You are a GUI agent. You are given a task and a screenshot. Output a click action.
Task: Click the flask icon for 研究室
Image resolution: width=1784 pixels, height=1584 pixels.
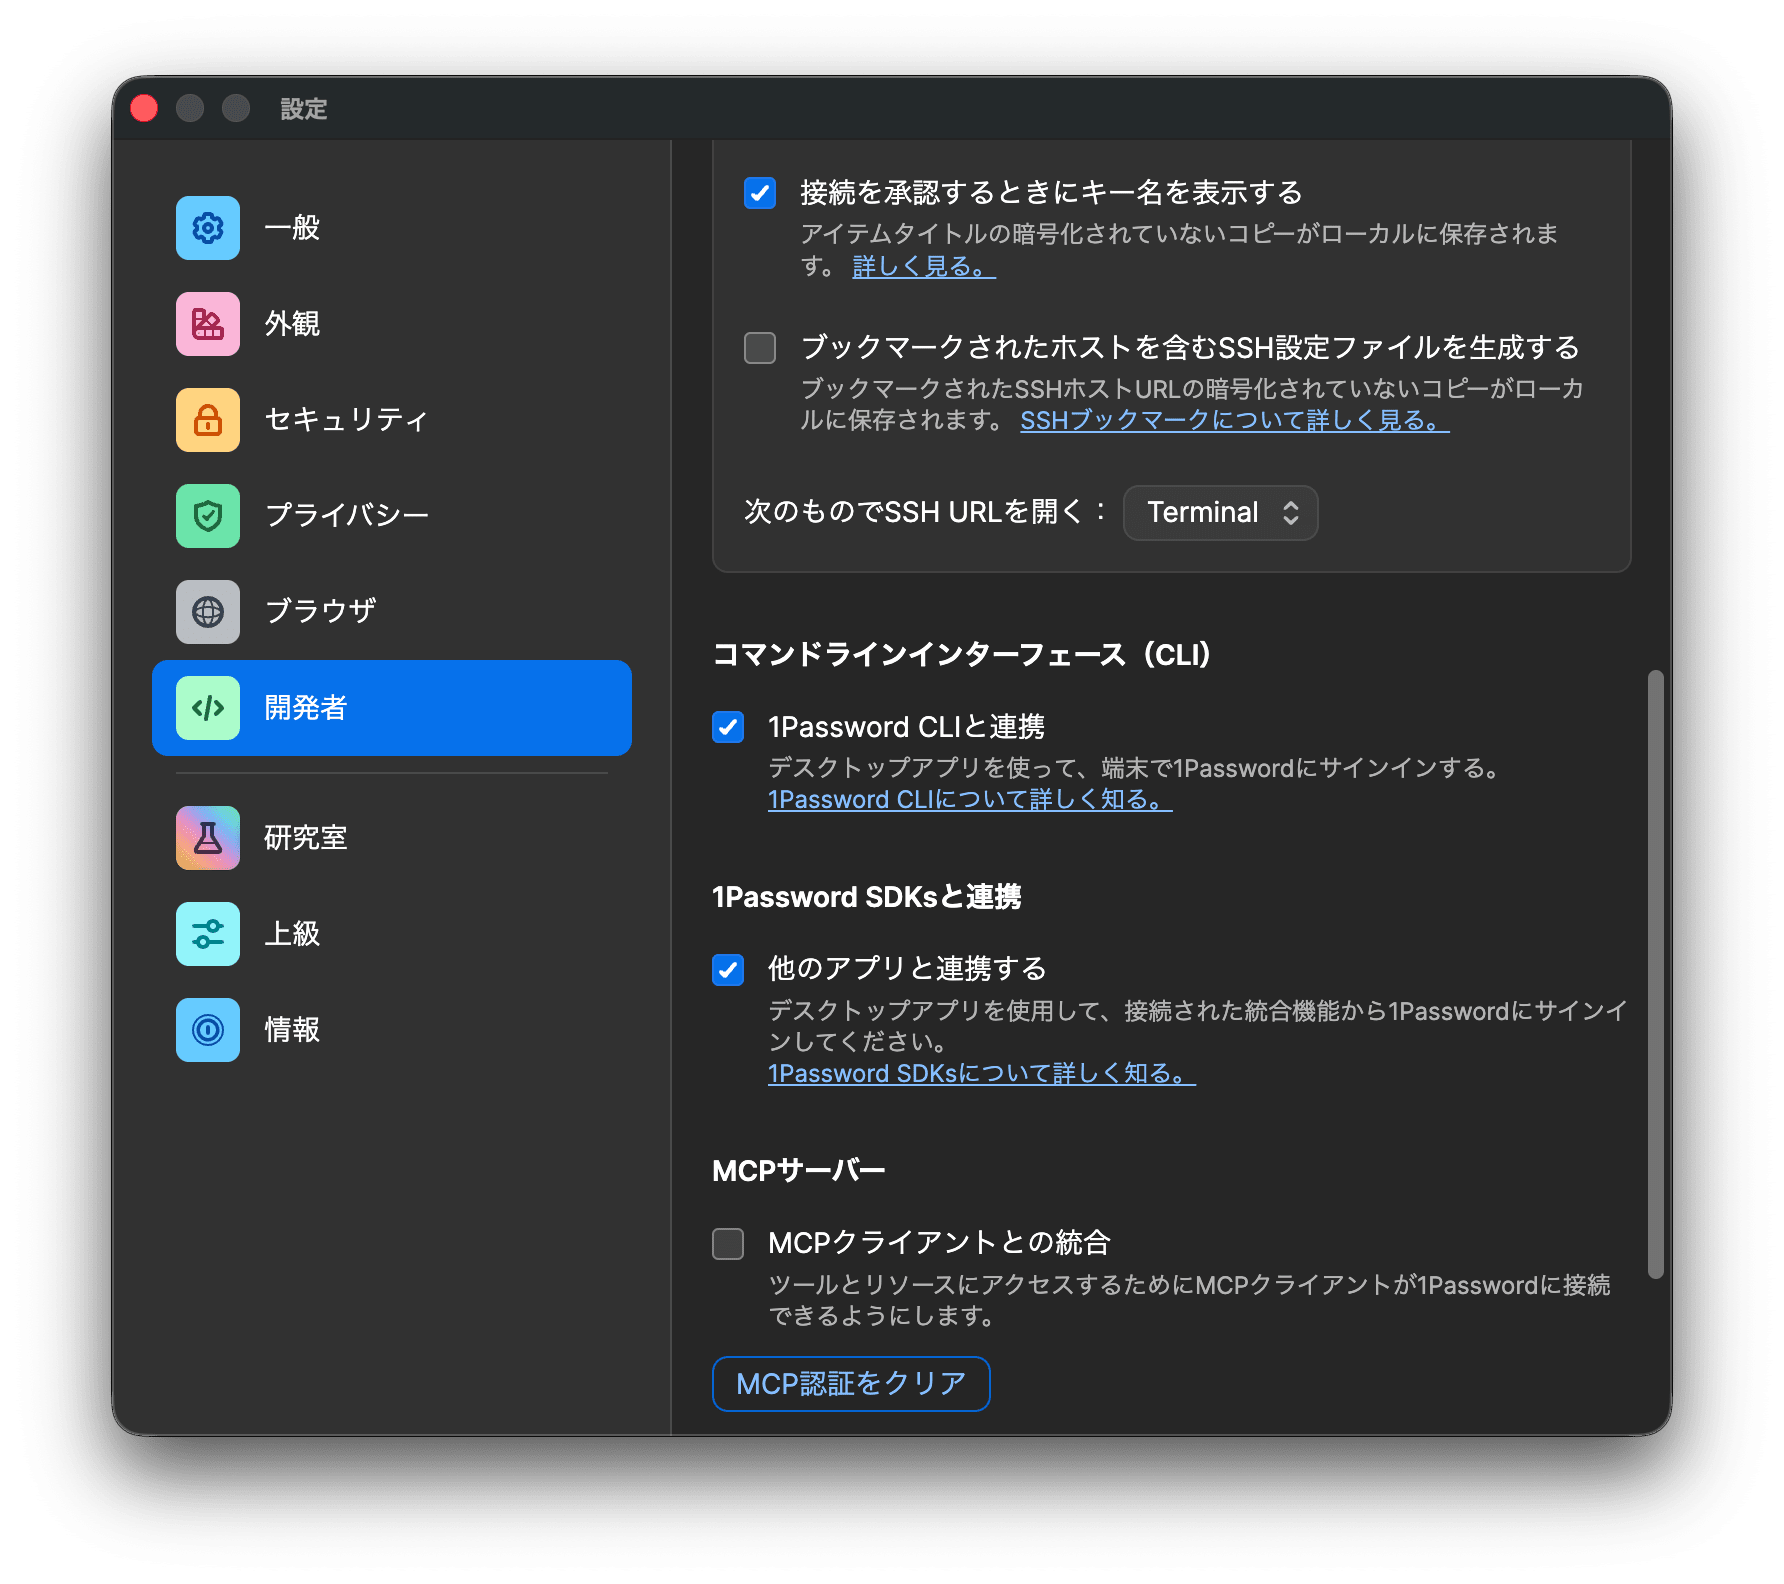click(208, 838)
